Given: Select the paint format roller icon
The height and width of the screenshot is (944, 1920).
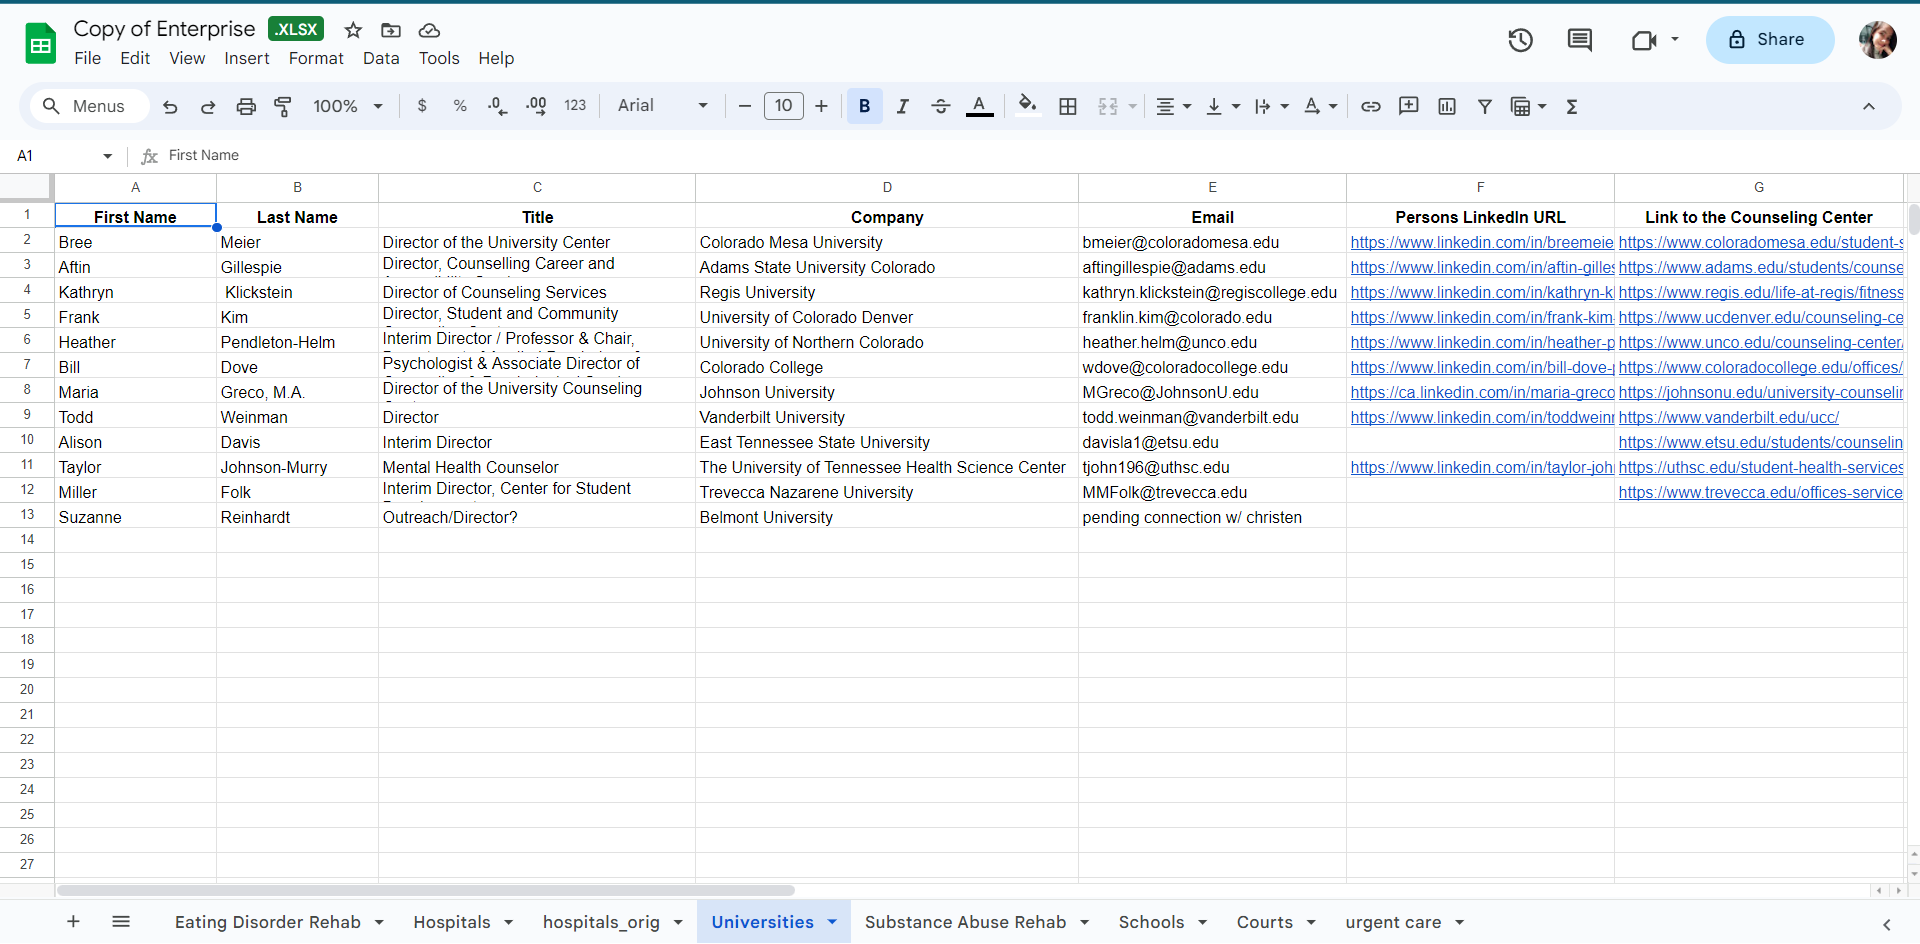Looking at the screenshot, I should click(x=283, y=106).
